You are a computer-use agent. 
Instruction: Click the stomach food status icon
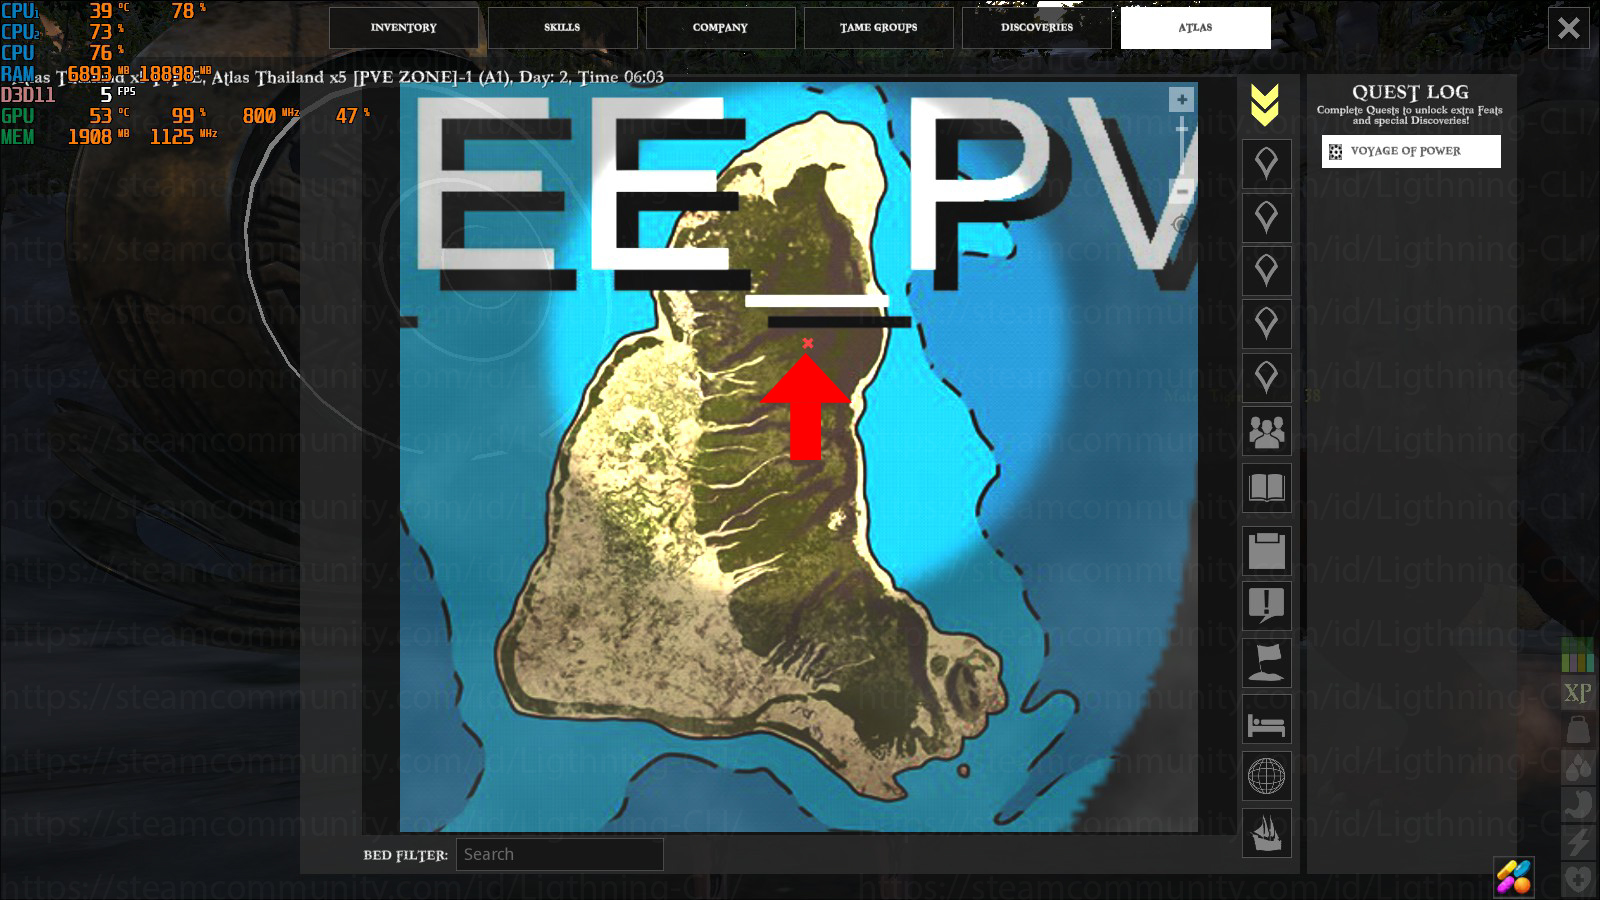(x=1578, y=804)
